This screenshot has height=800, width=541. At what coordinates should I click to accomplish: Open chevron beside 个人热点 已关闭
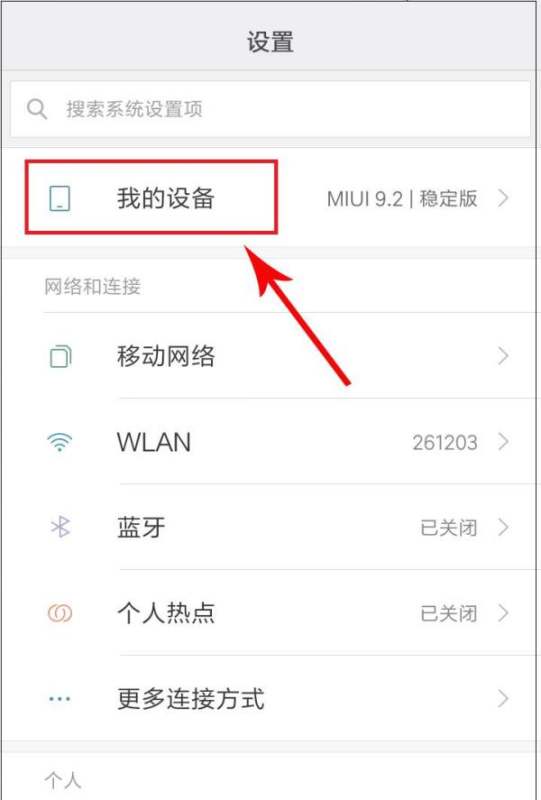[x=503, y=613]
